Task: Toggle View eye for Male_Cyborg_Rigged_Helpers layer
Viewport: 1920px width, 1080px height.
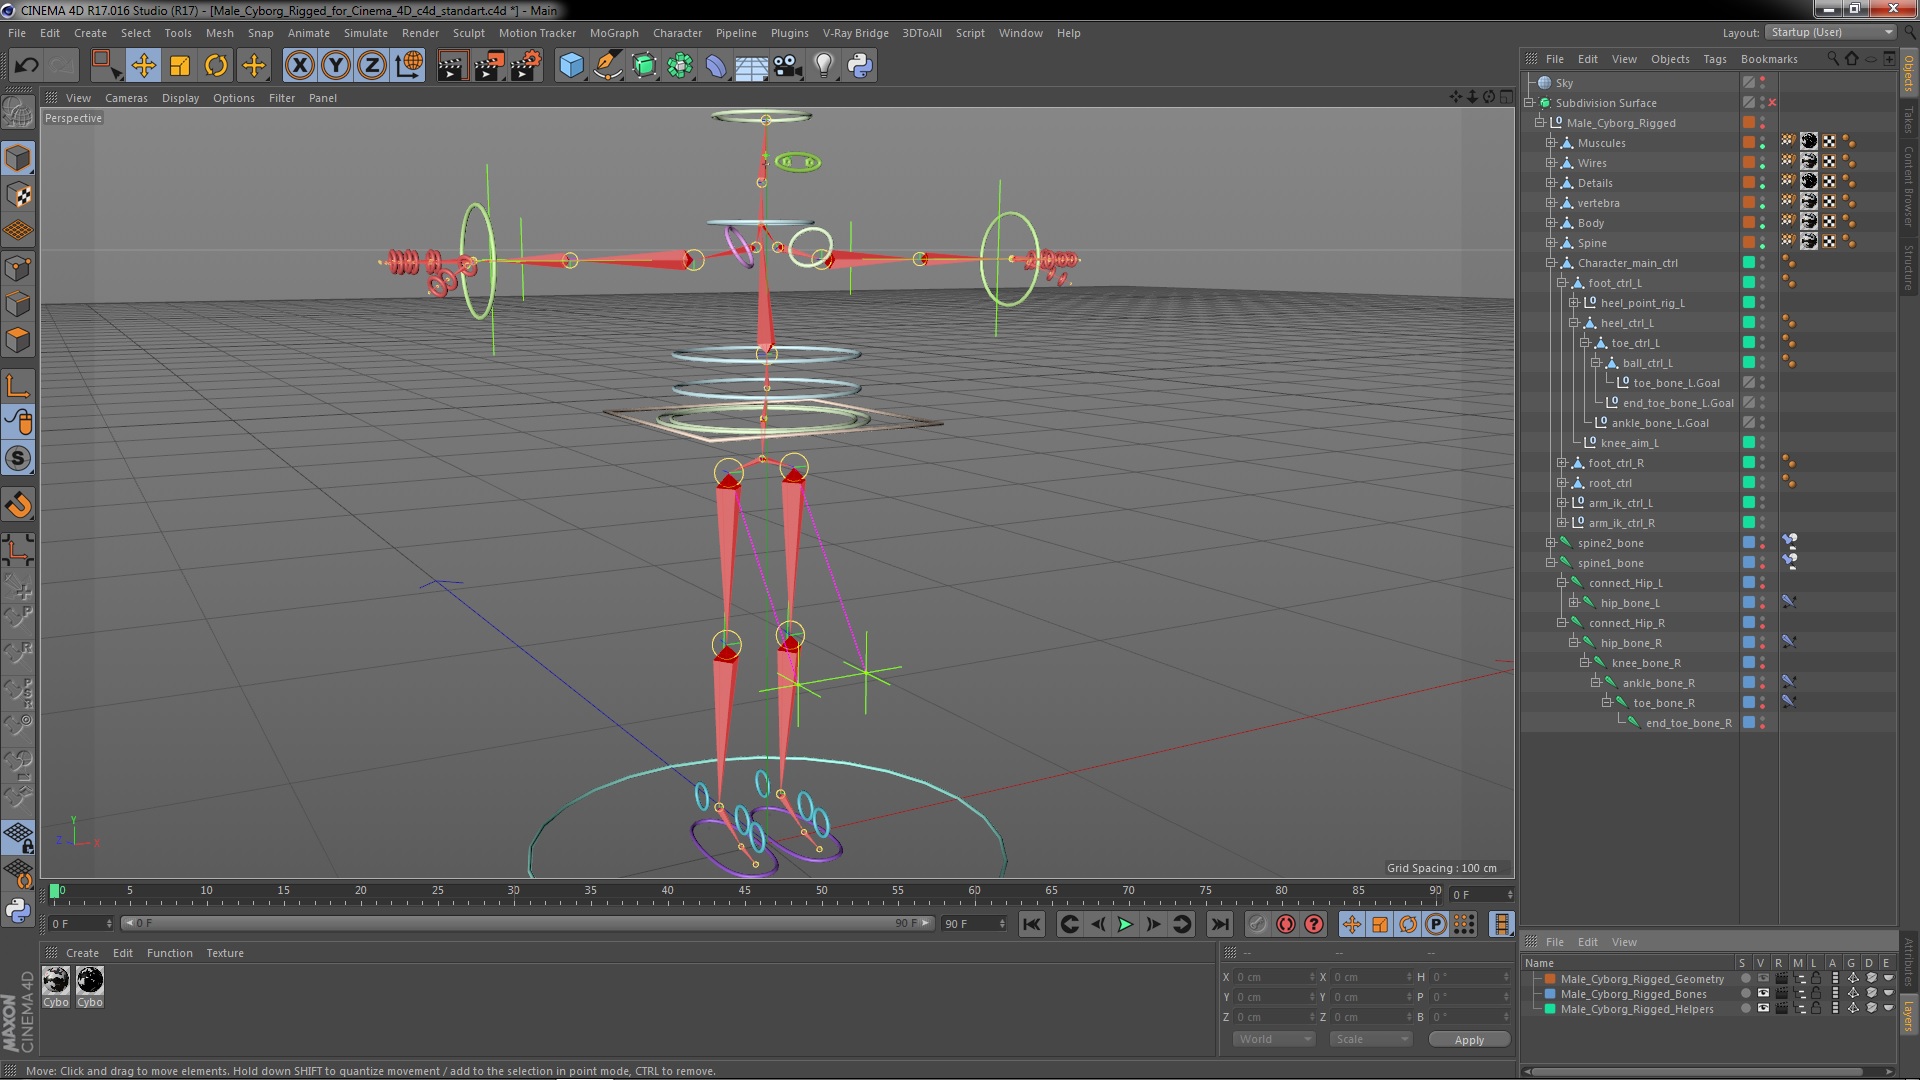Action: point(1763,1009)
